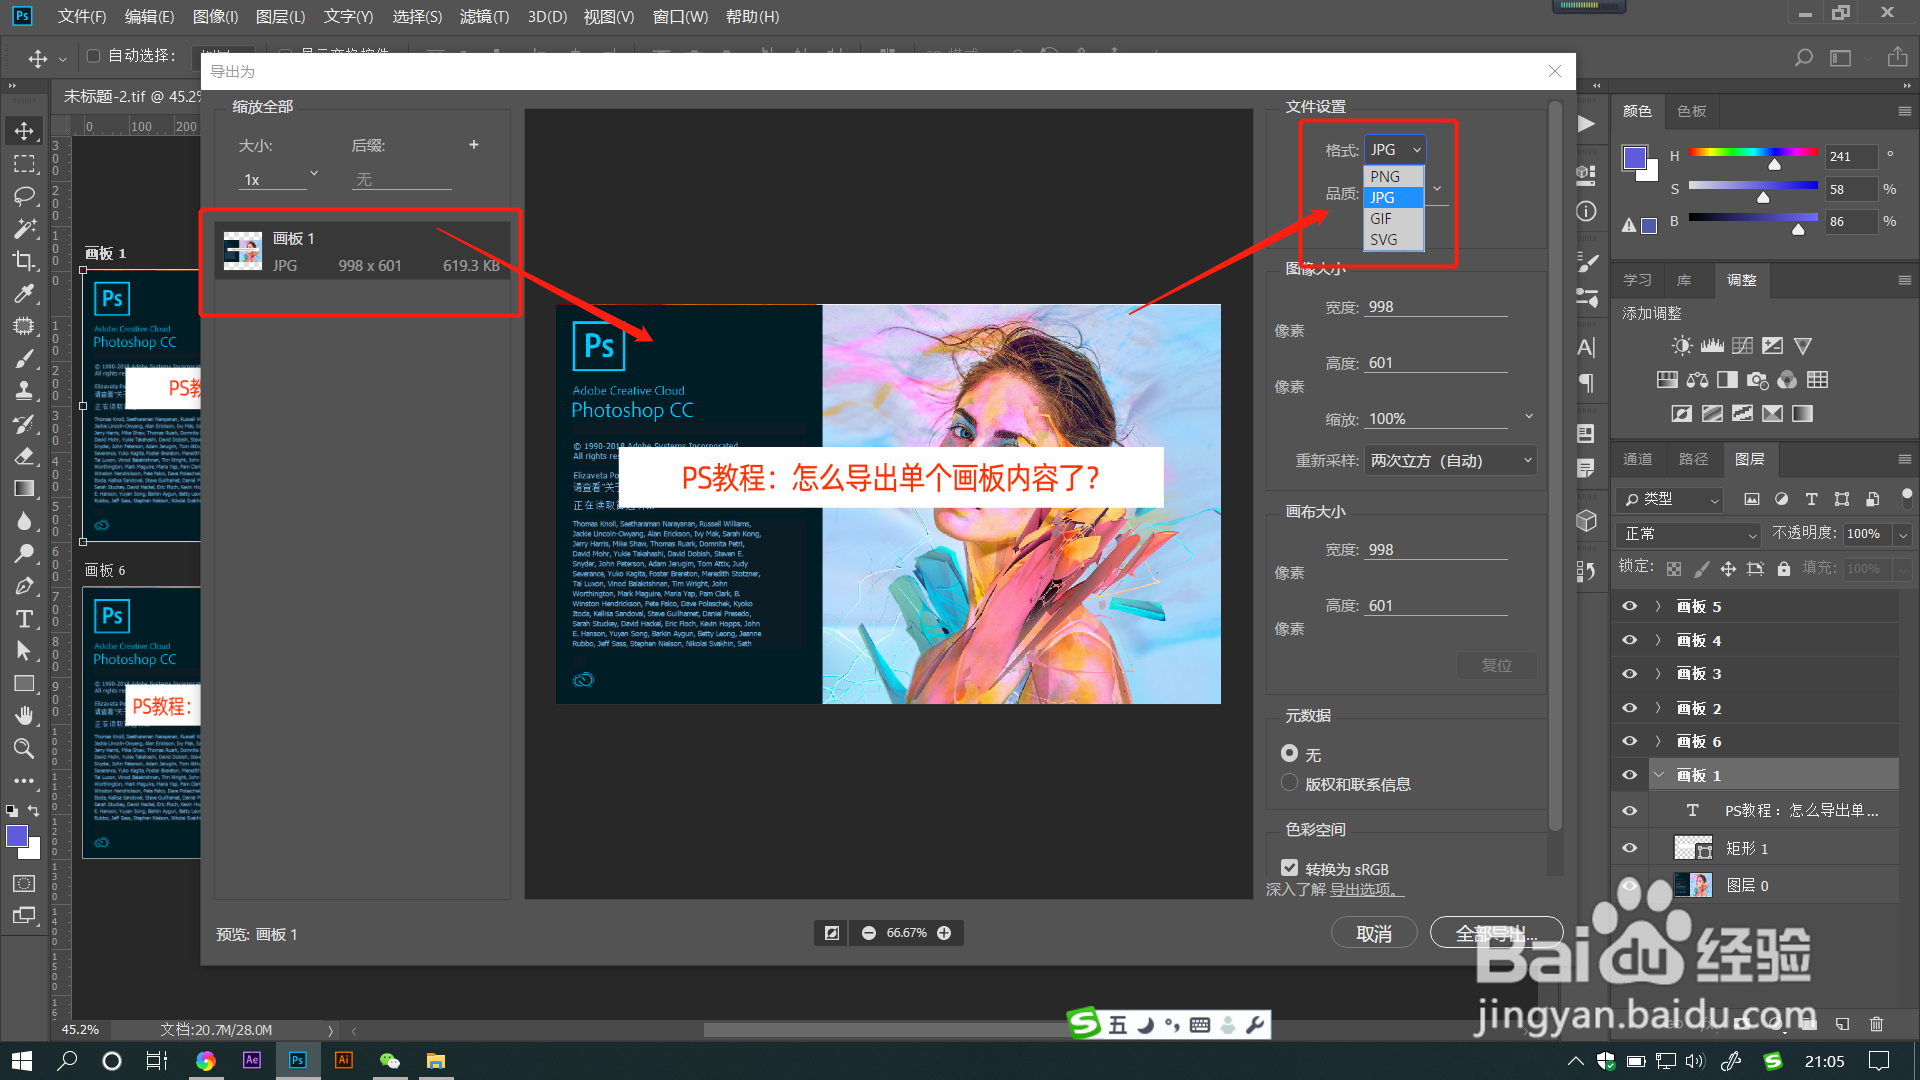
Task: Click the 取消 cancel button
Action: pyautogui.click(x=1373, y=933)
